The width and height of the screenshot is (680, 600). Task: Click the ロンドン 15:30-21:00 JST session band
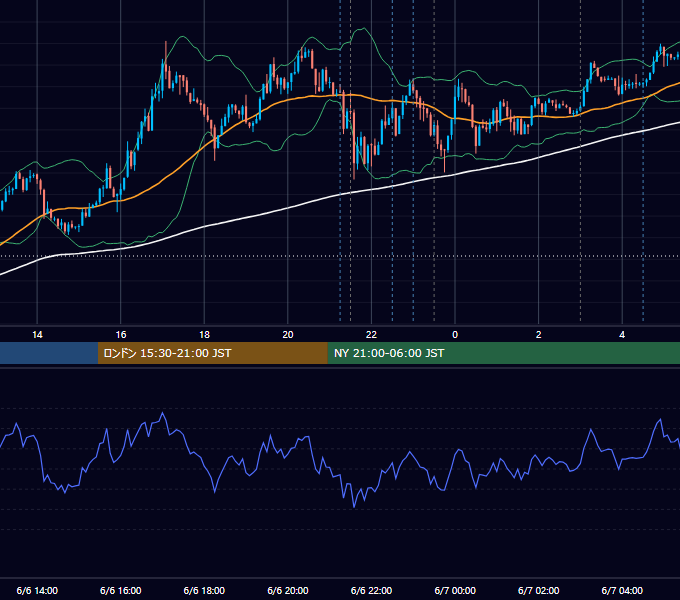(212, 353)
